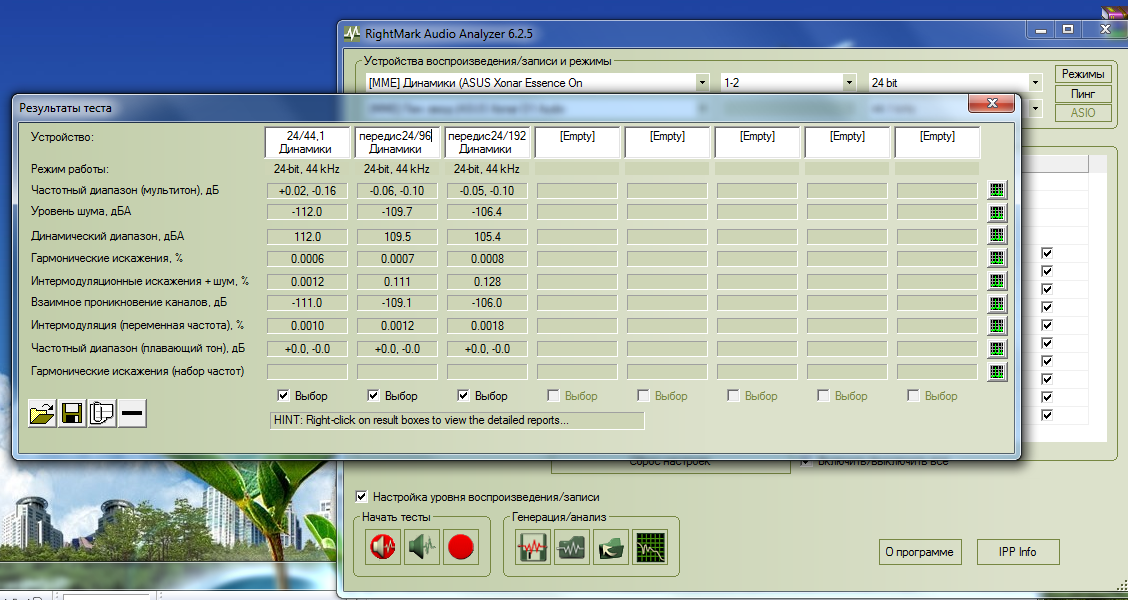Open the spectrum analyzer green graph icon

click(x=650, y=547)
